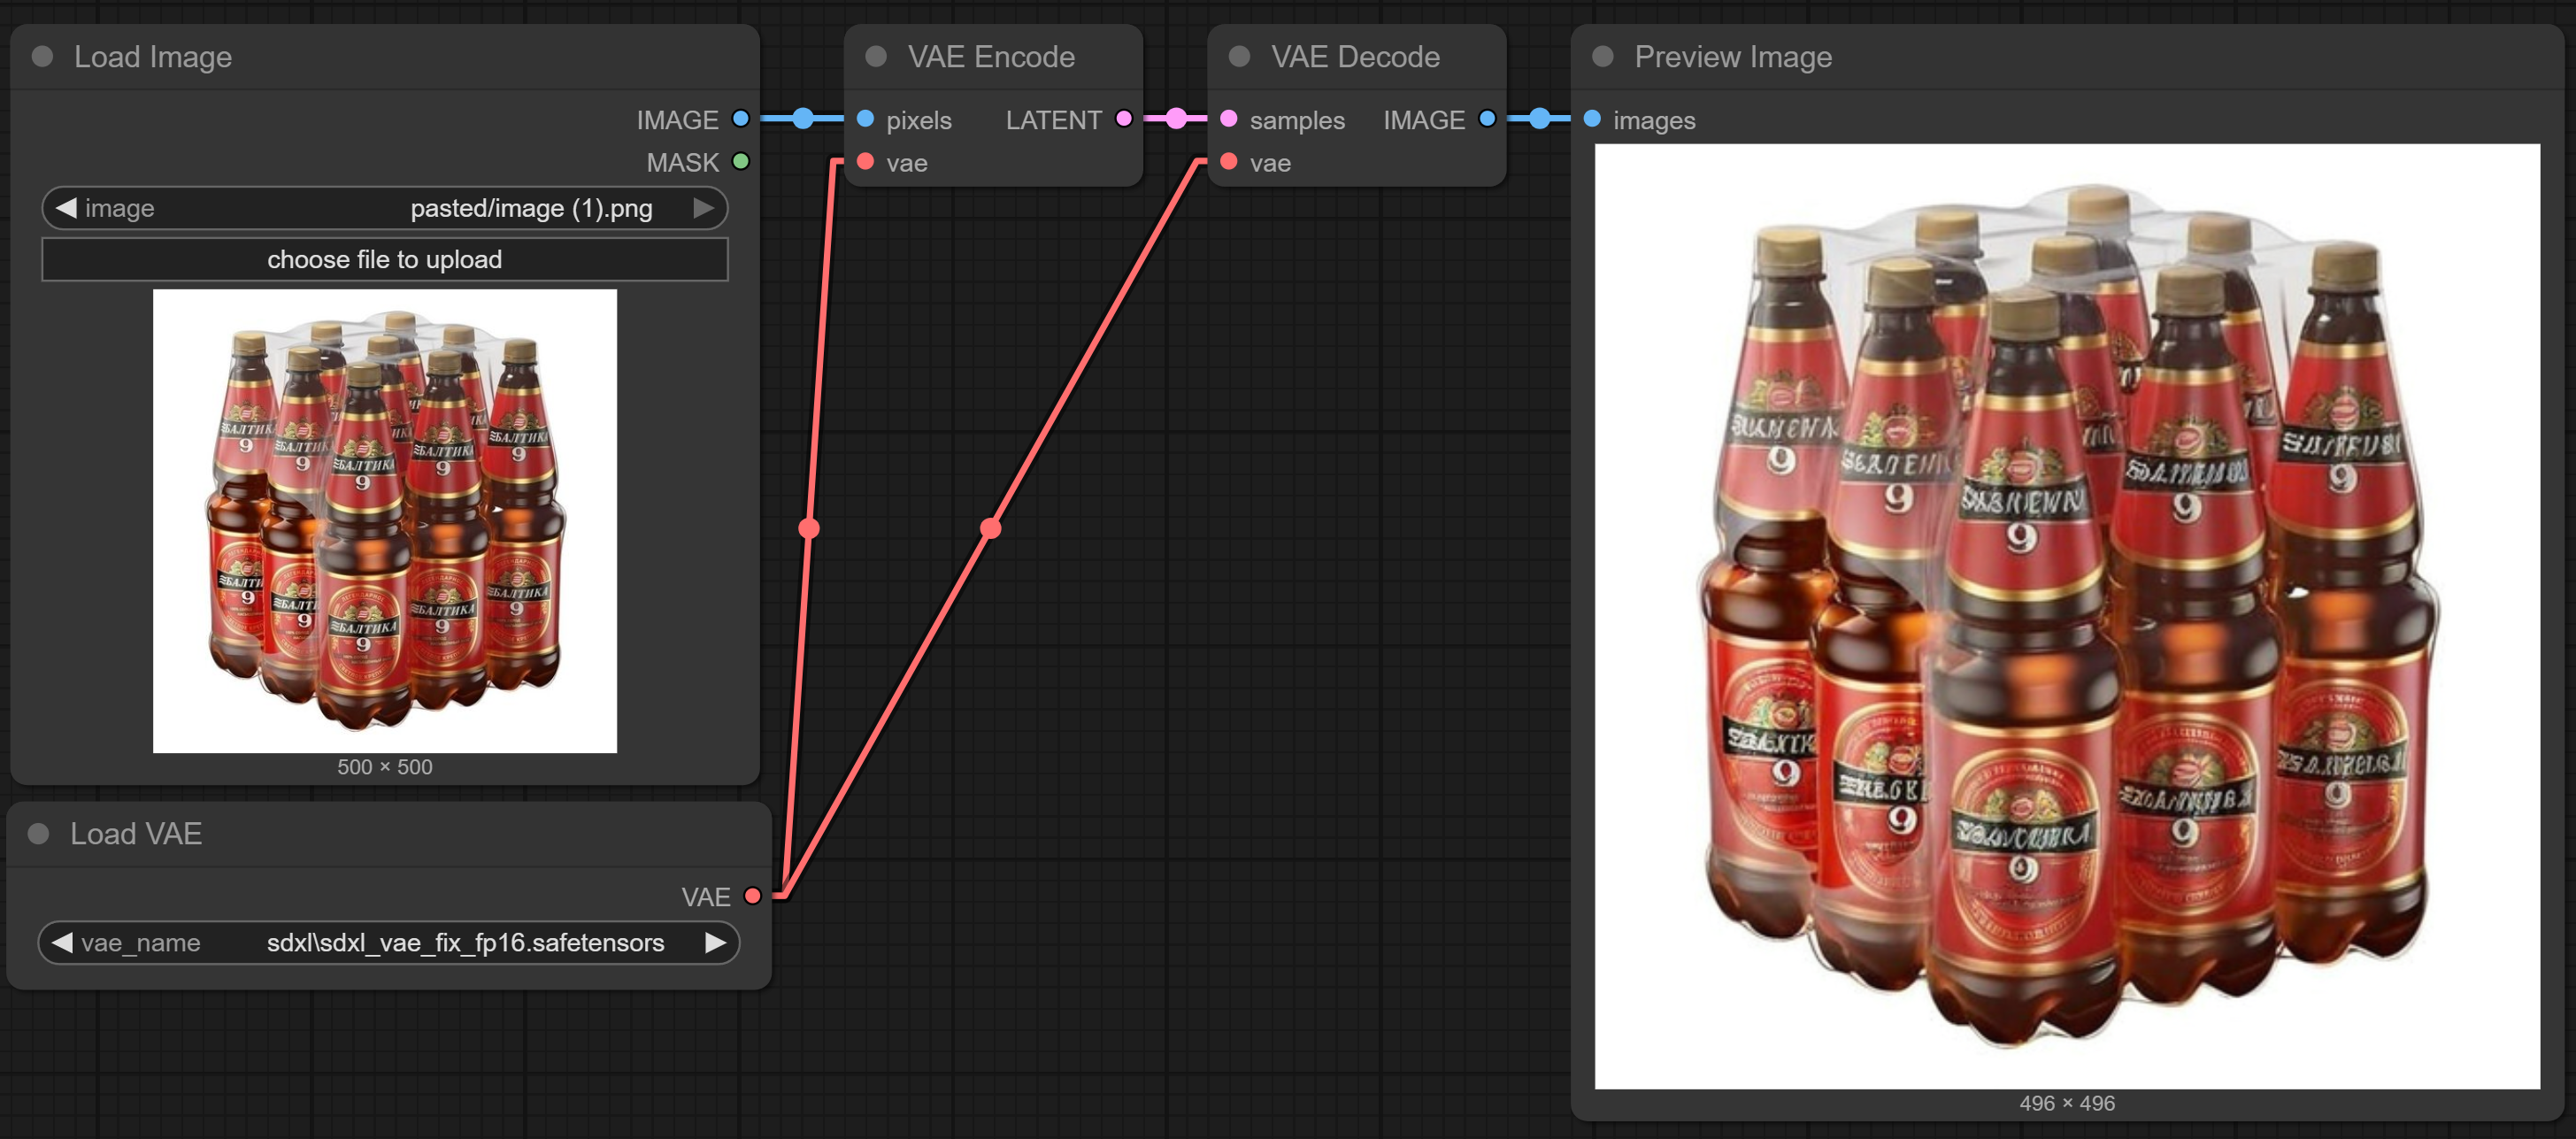Screen dimensions: 2576x1139
Task: Click the pixels input socket on VAE Encode
Action: (x=866, y=119)
